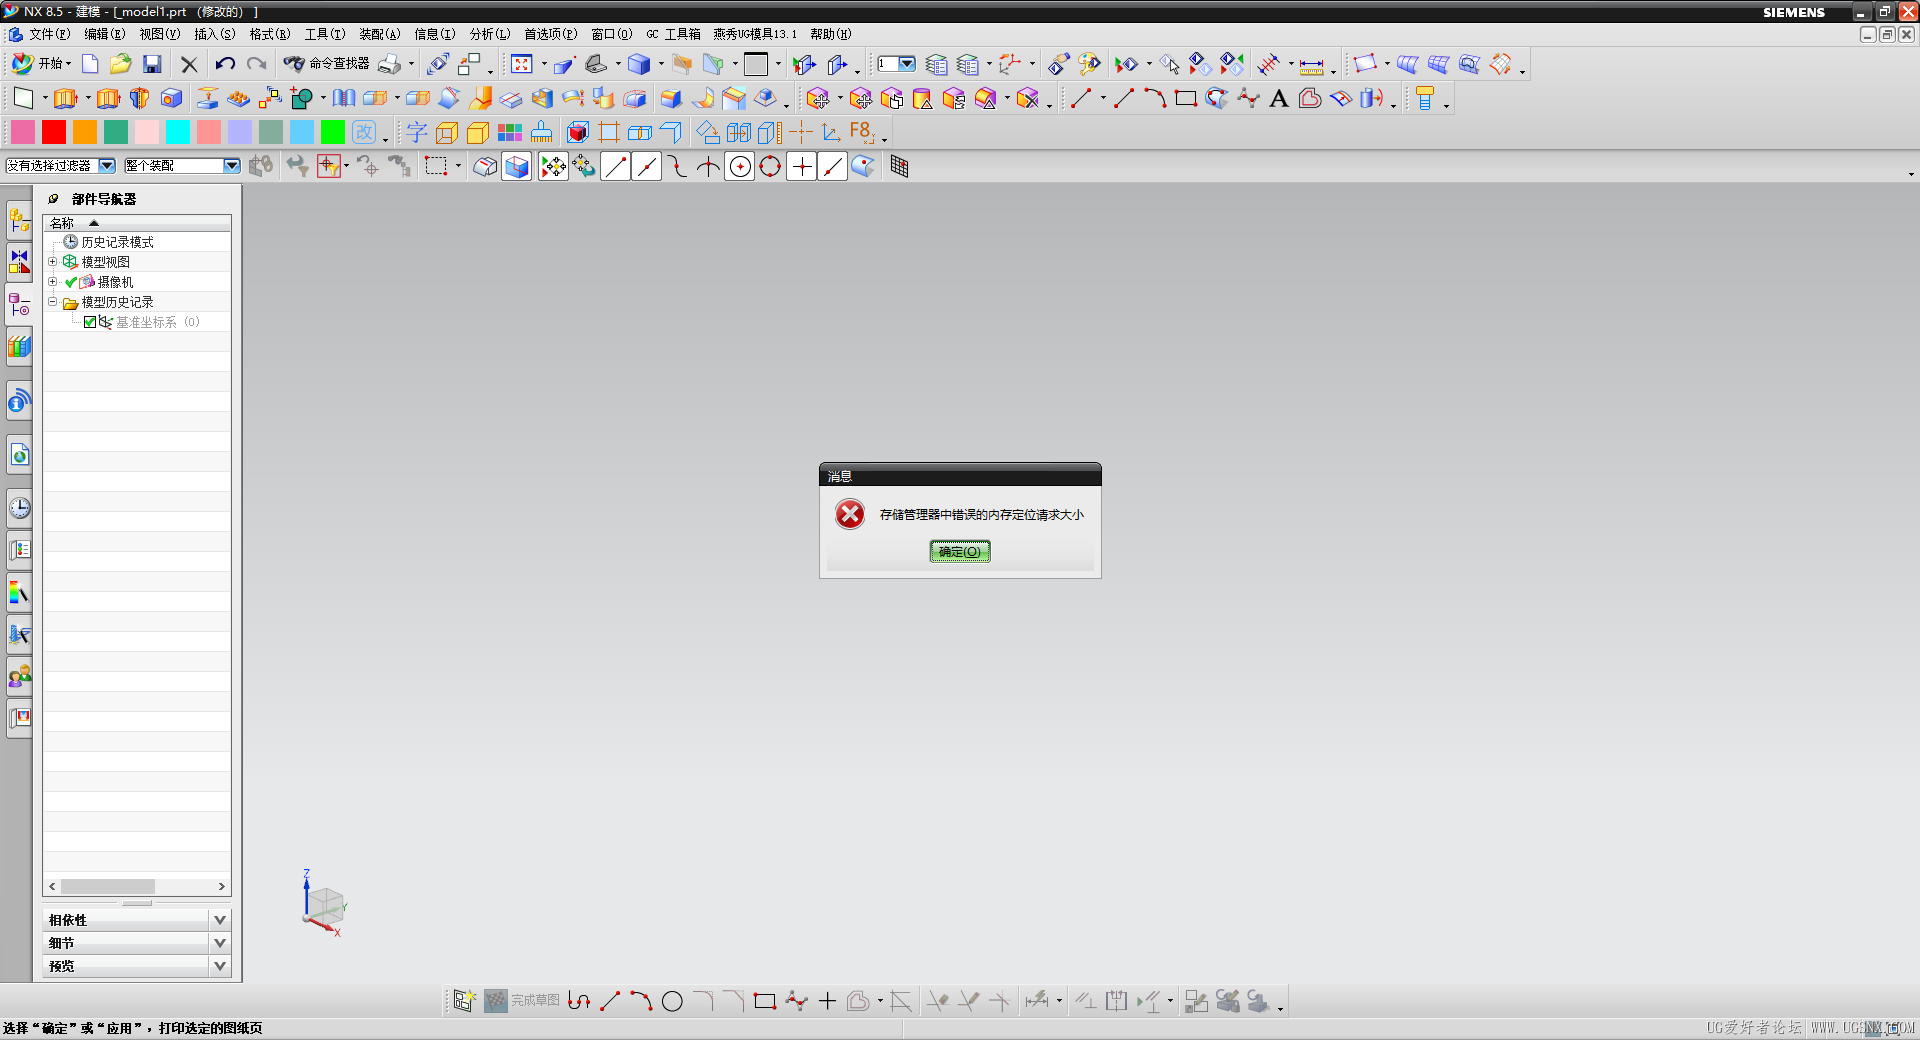Open the 文件(F) menu
This screenshot has width=1920, height=1040.
pyautogui.click(x=49, y=34)
